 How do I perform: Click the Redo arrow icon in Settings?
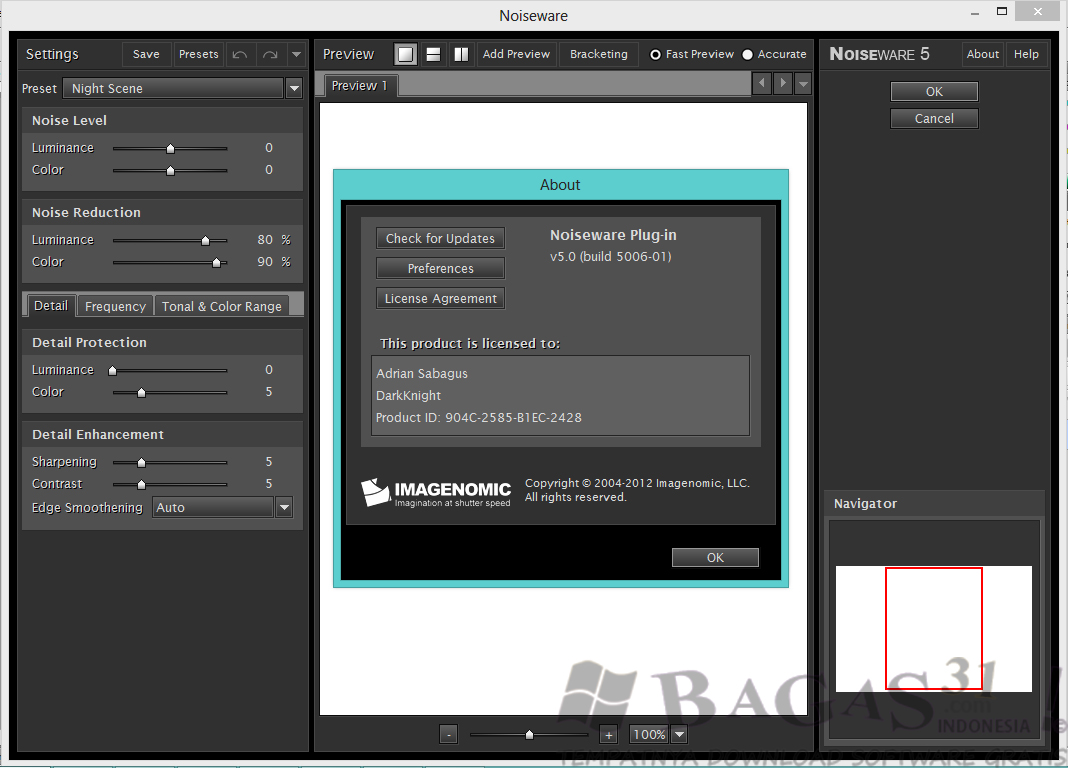click(270, 54)
